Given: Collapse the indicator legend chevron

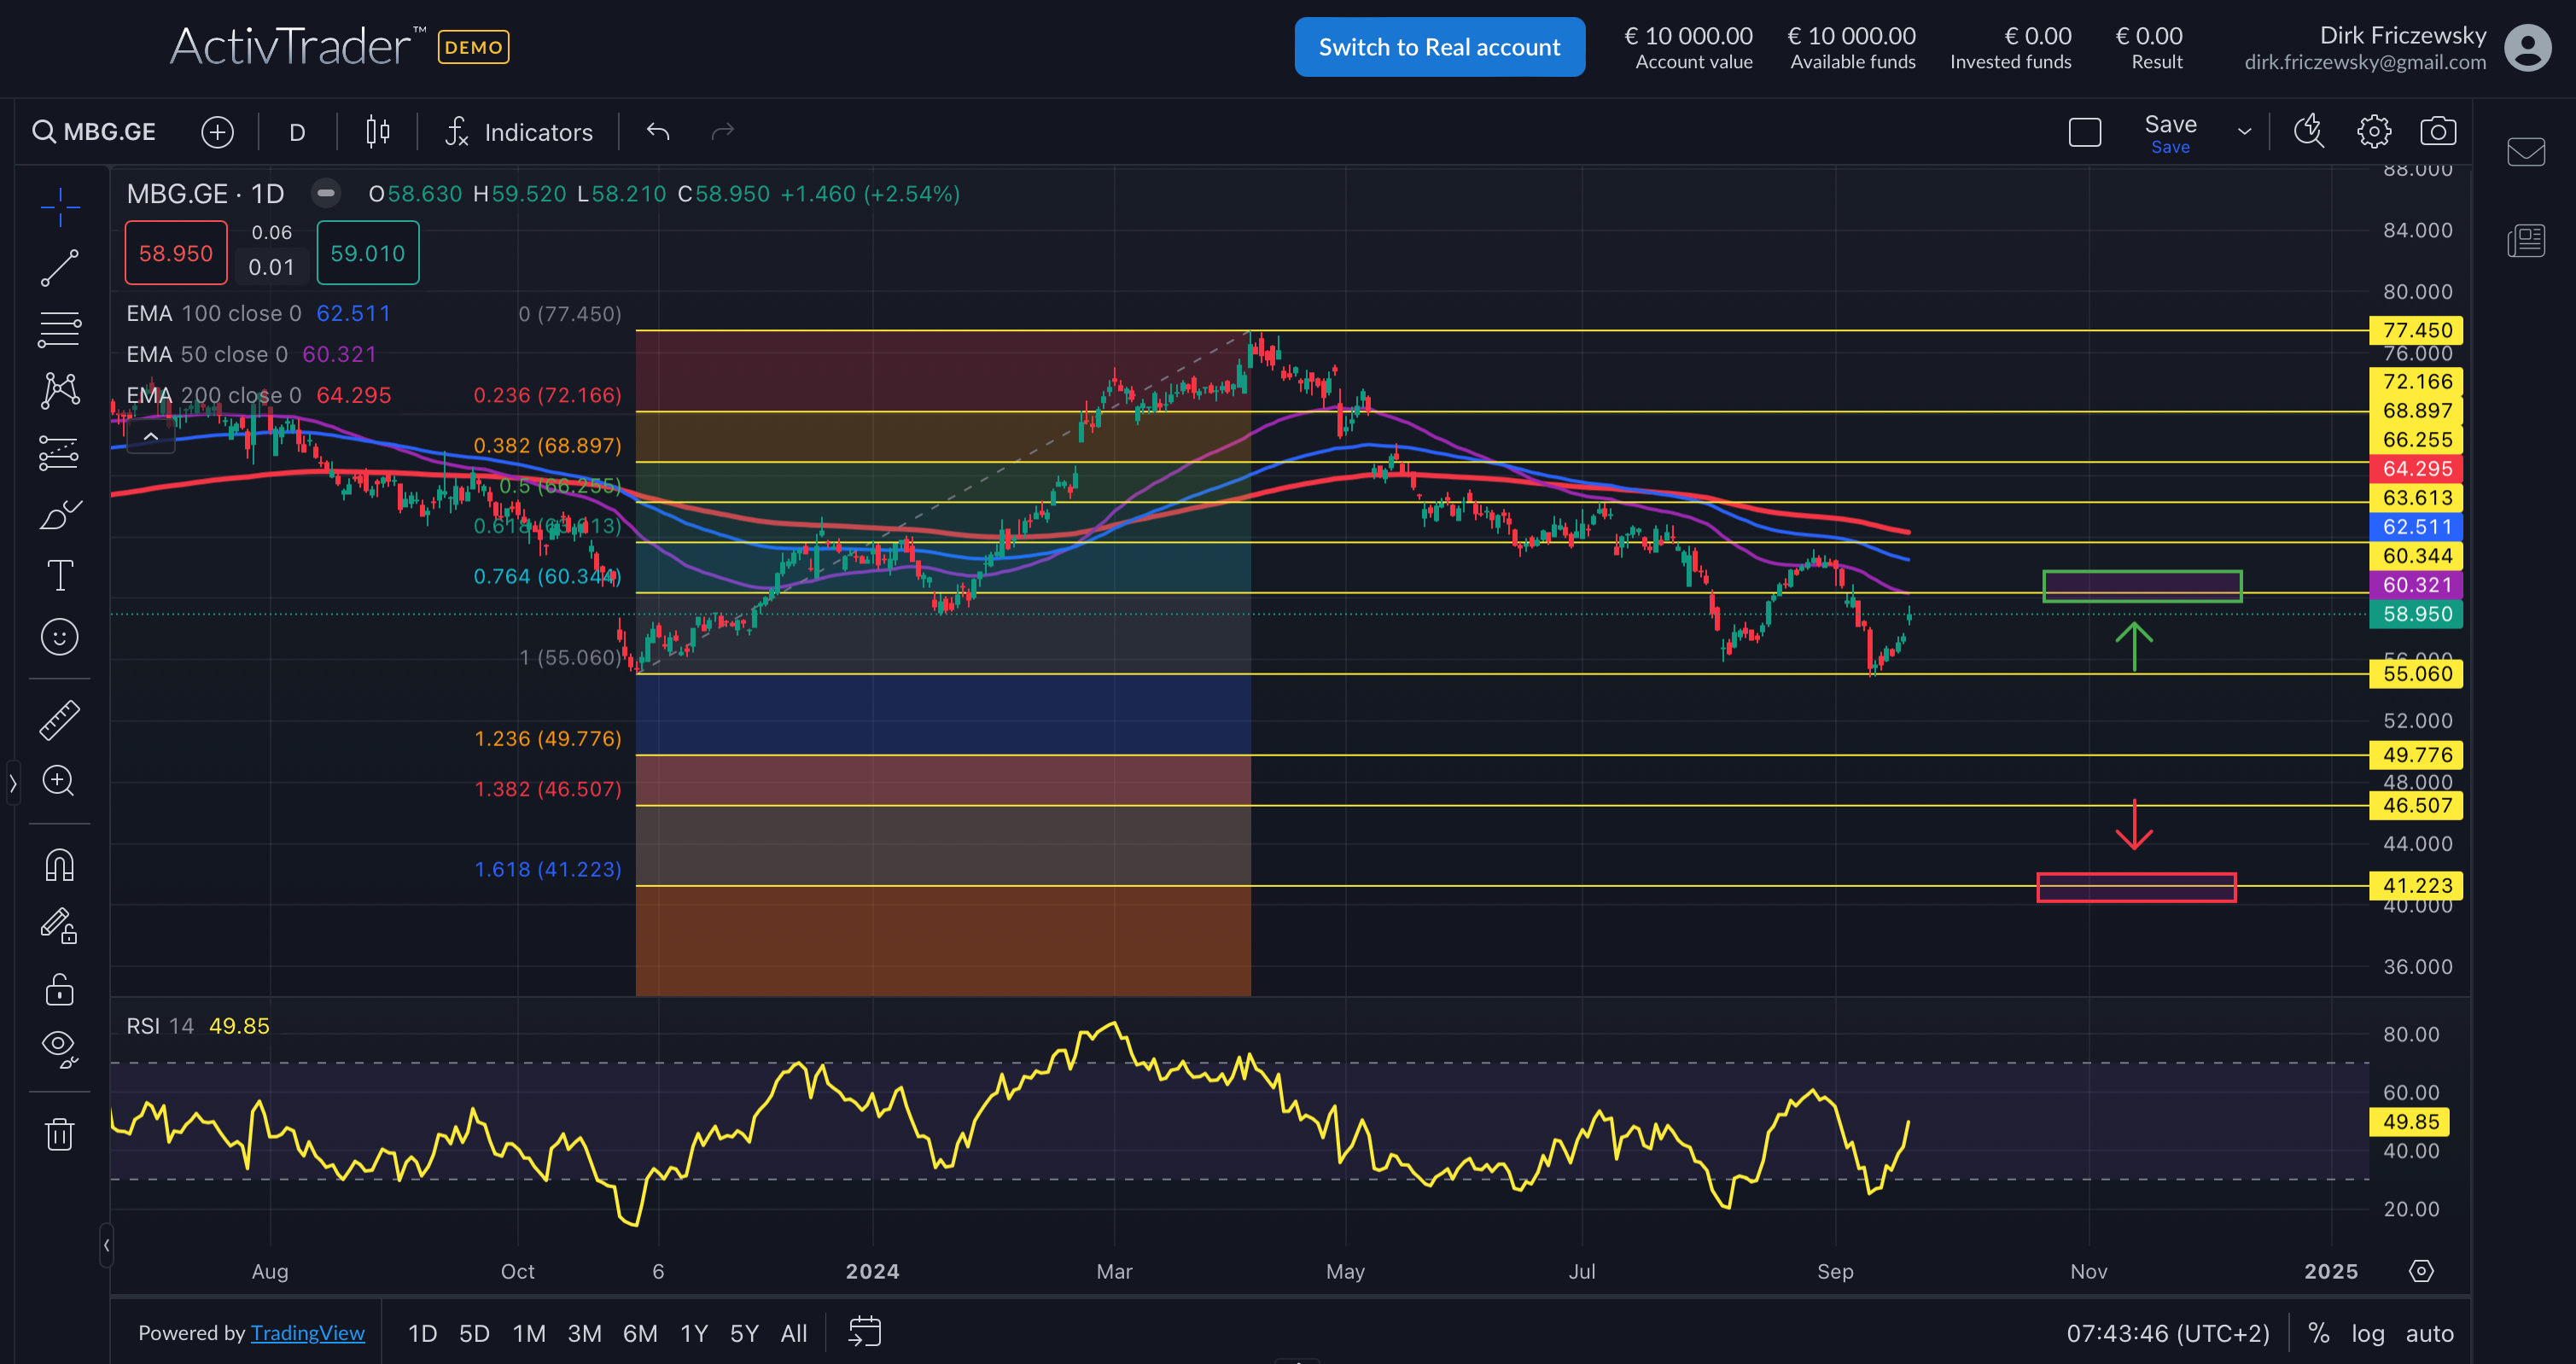Looking at the screenshot, I should [151, 437].
